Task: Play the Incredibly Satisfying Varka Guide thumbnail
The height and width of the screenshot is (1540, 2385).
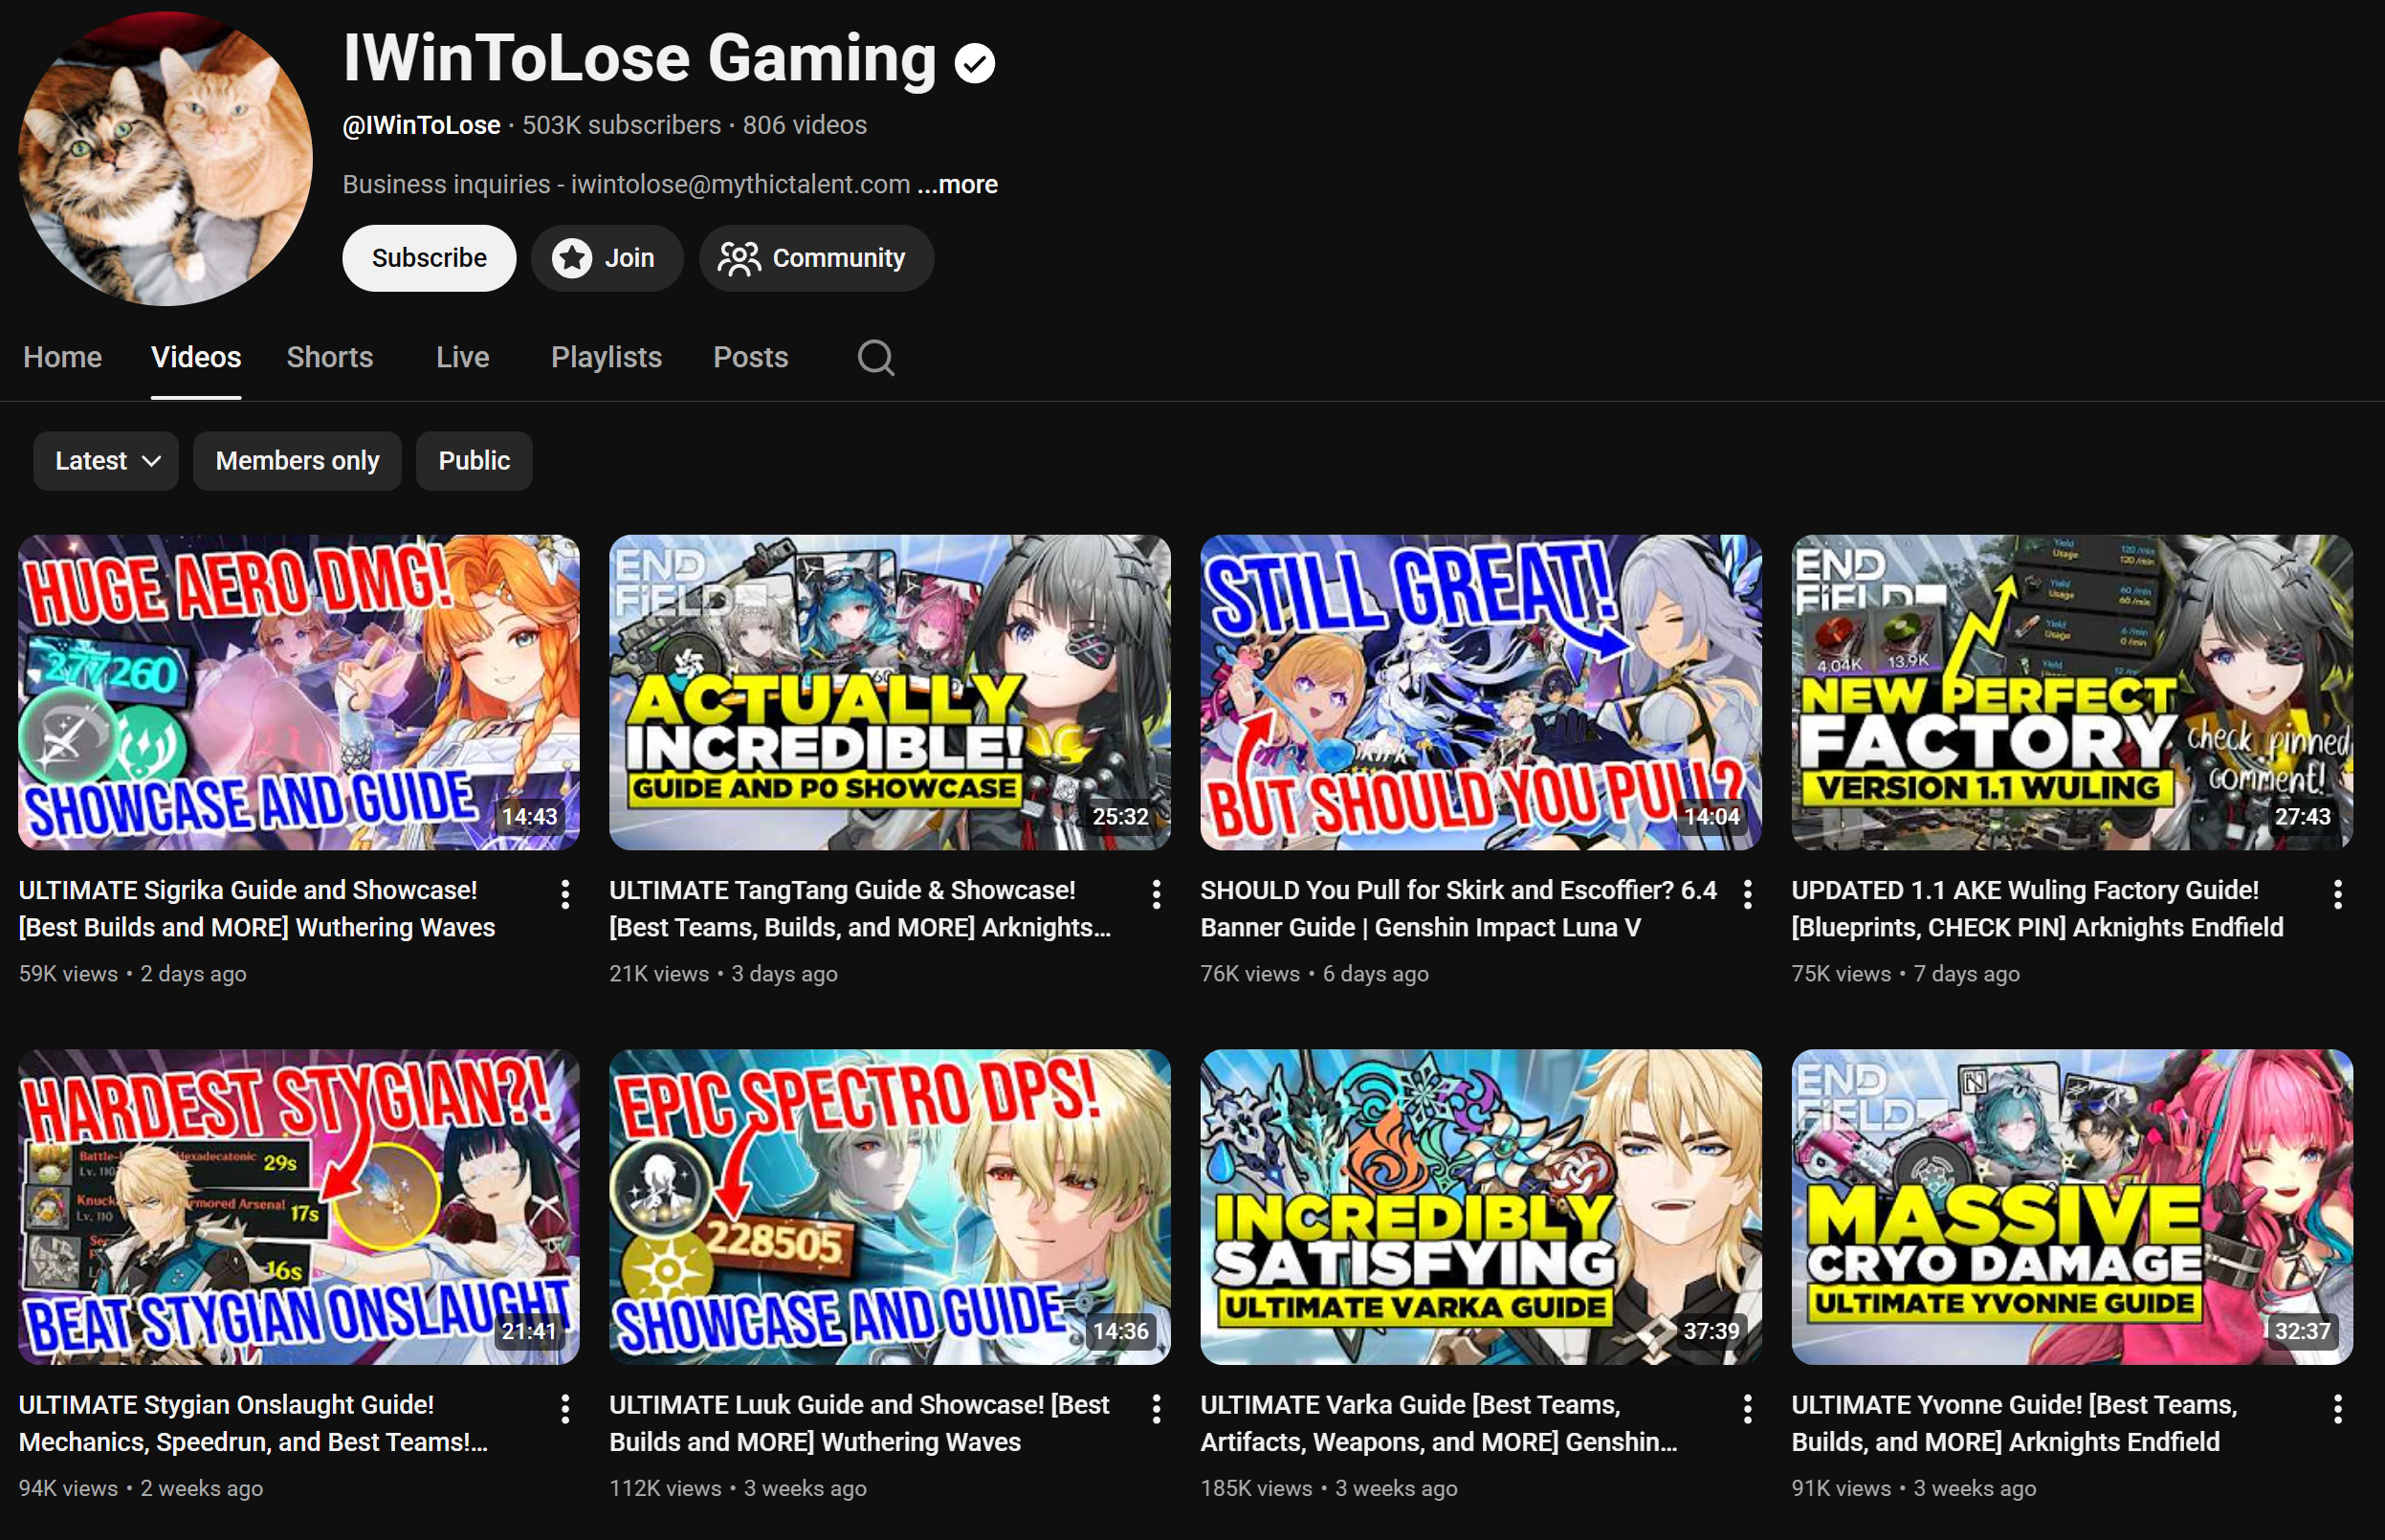Action: [1480, 1206]
